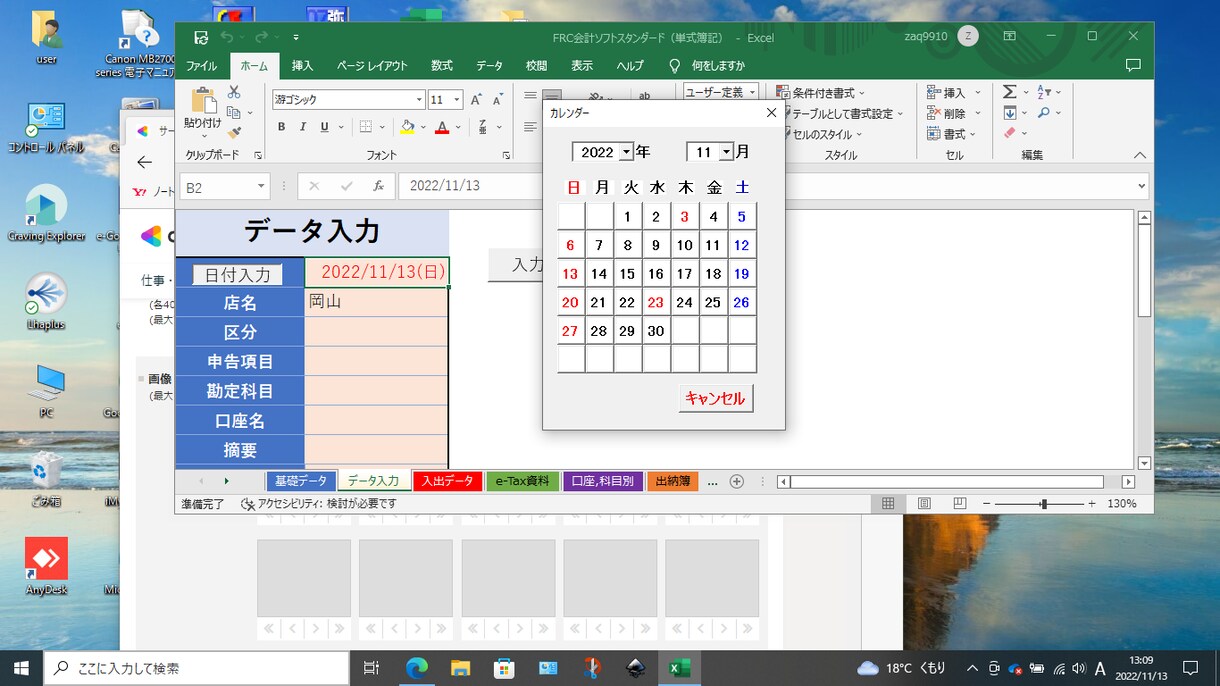Pick day 23 in the calendar
This screenshot has height=686, width=1220.
click(x=656, y=302)
